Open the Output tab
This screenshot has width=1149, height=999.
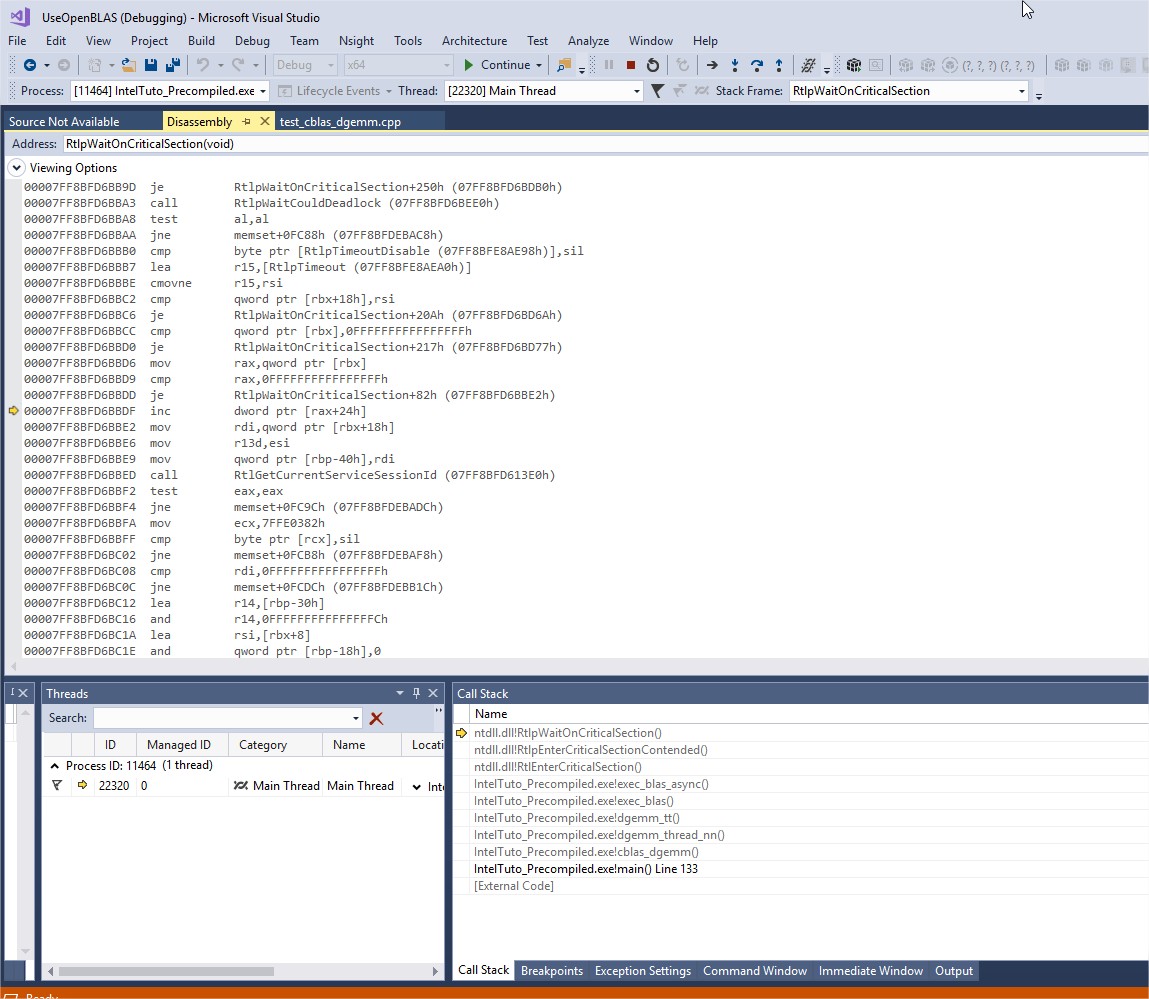pyautogui.click(x=953, y=971)
